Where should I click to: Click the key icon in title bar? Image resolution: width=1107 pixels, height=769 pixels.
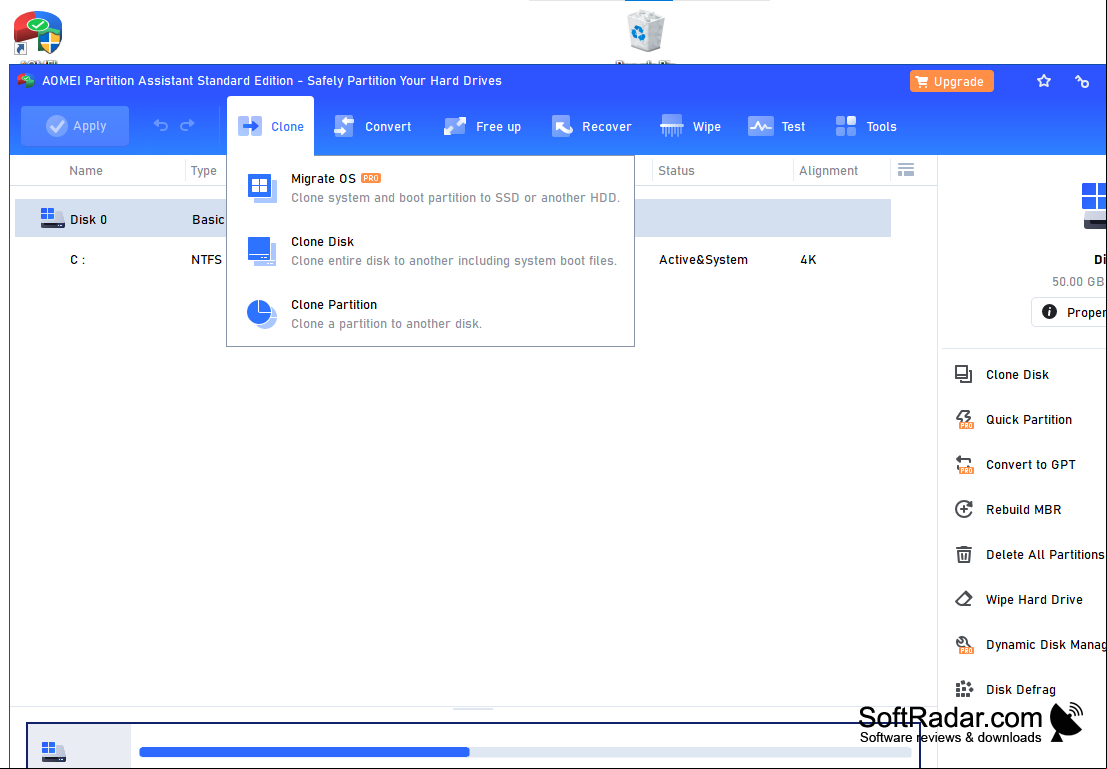pyautogui.click(x=1082, y=81)
